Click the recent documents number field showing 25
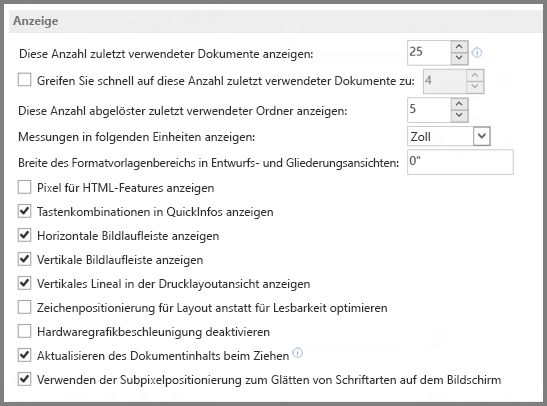 pos(429,53)
